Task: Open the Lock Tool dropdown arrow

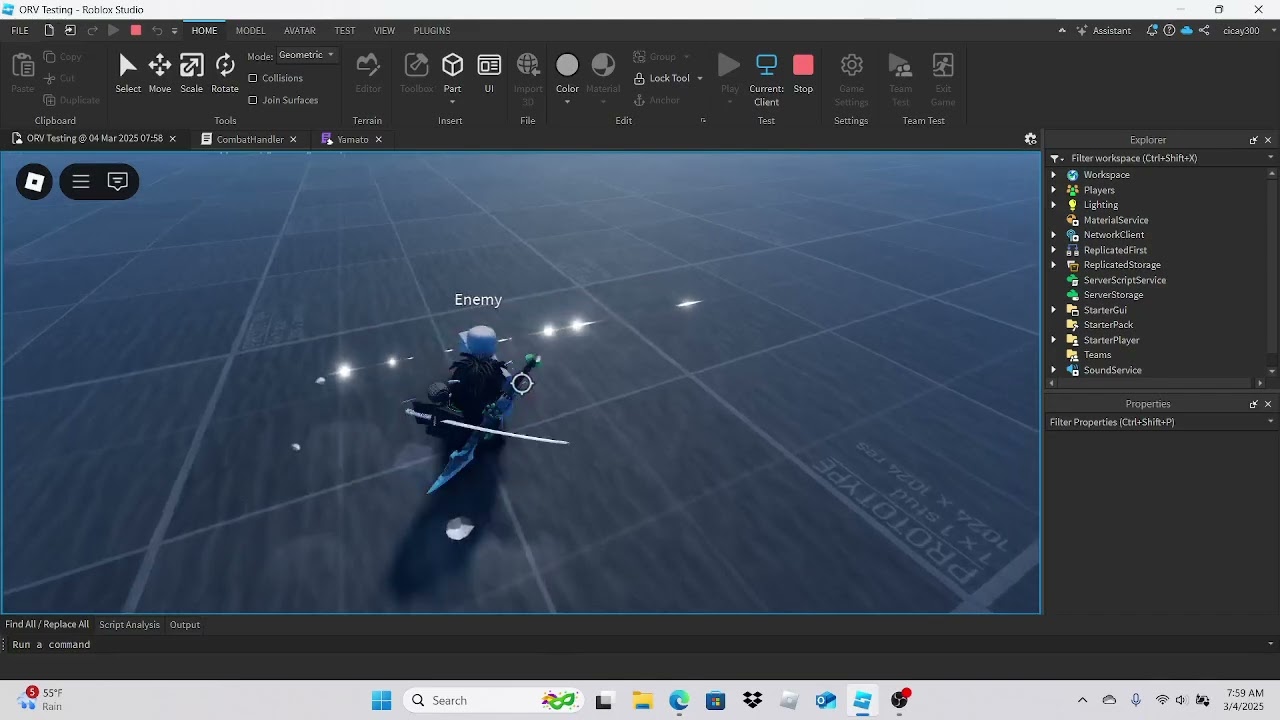Action: click(700, 78)
